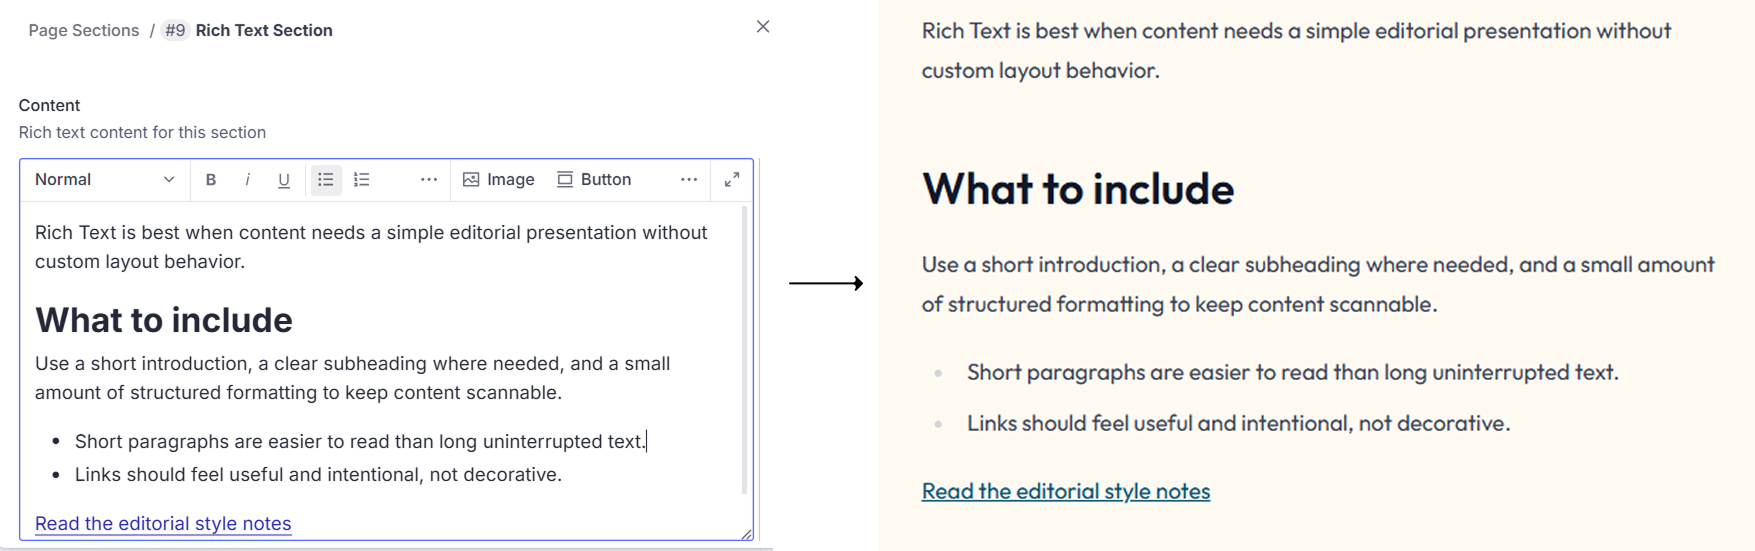
Task: Open the Normal text style dropdown
Action: 104,180
